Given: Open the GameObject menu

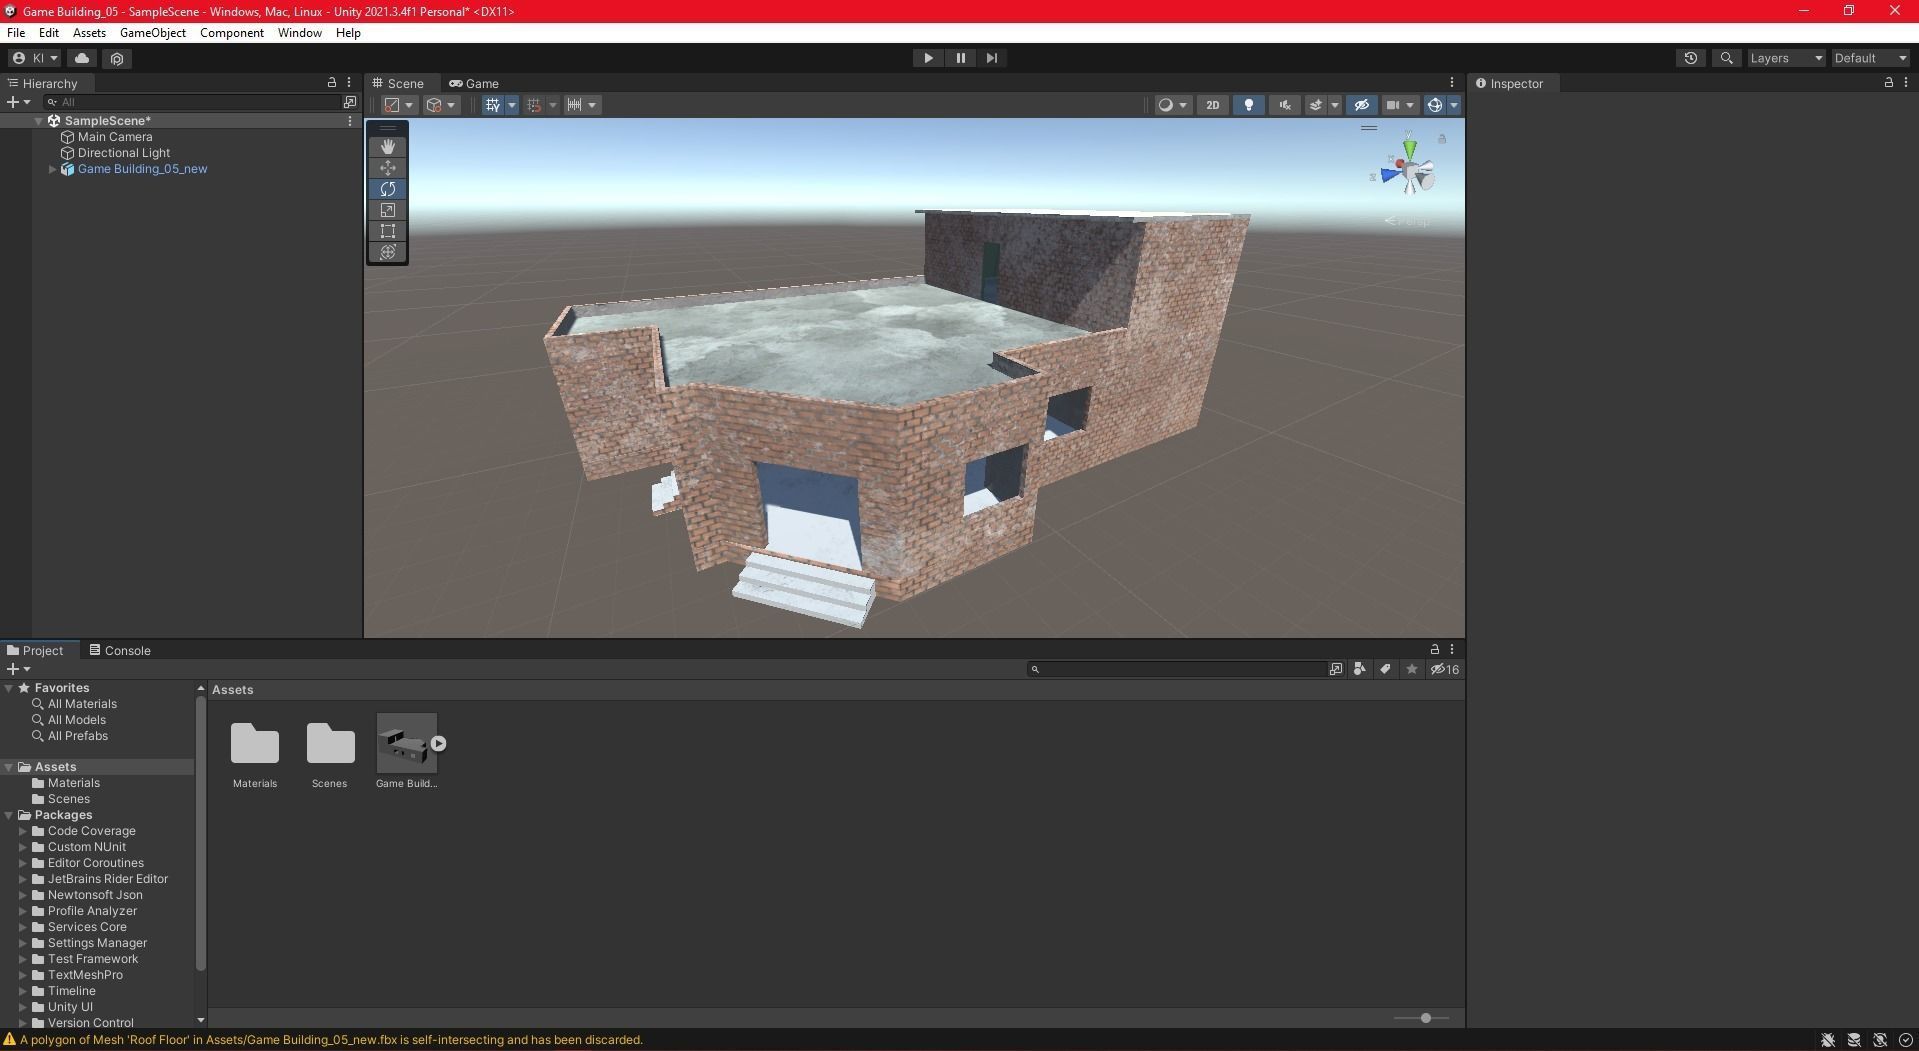Looking at the screenshot, I should click(x=152, y=33).
